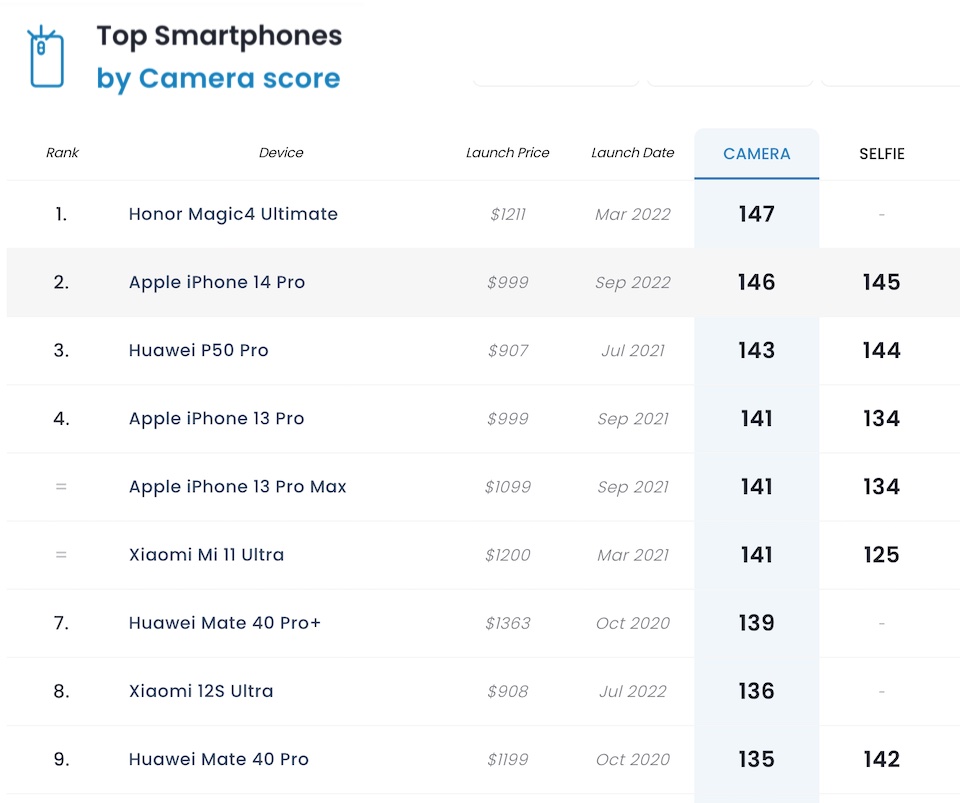Switch to the SELFIE score tab
The image size is (960, 803).
point(881,154)
